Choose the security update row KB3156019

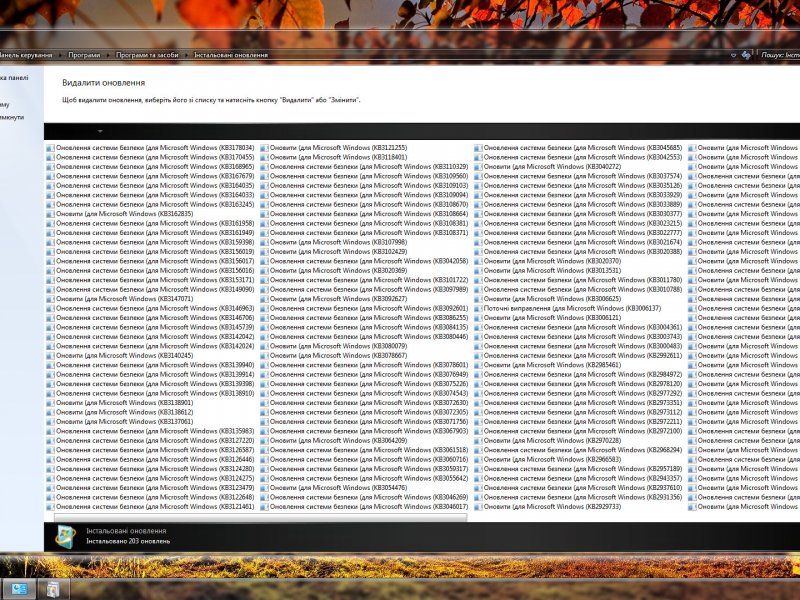(150, 252)
